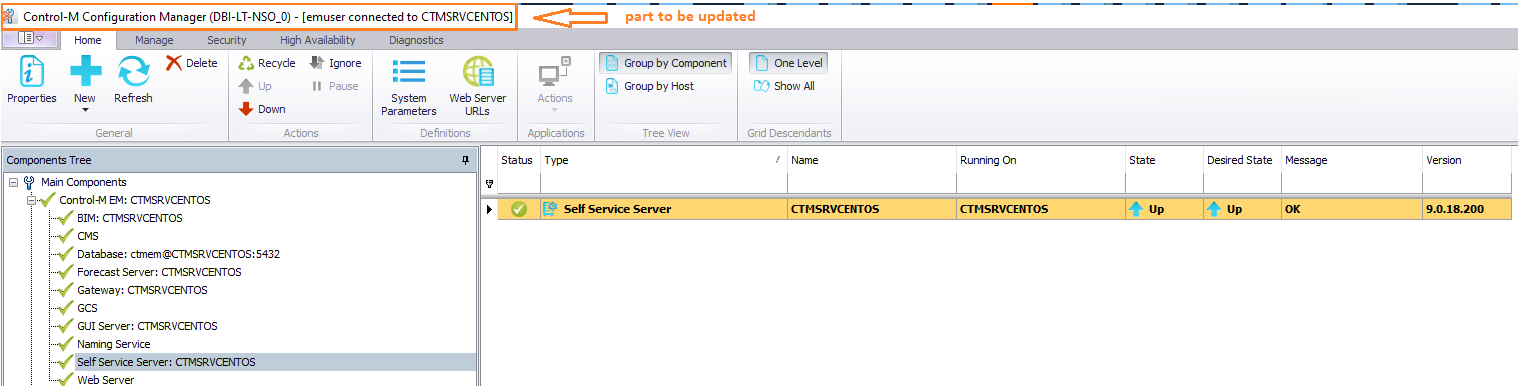Screen dimensions: 1518x386
Task: Sort grid by State column
Action: tap(1164, 160)
